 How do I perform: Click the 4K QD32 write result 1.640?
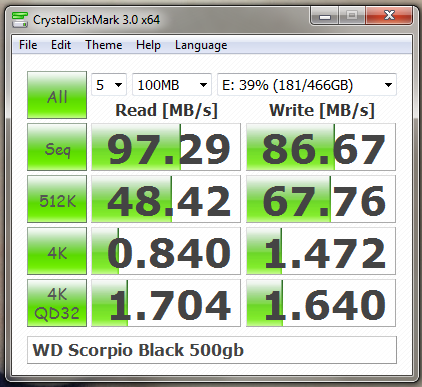[x=321, y=303]
